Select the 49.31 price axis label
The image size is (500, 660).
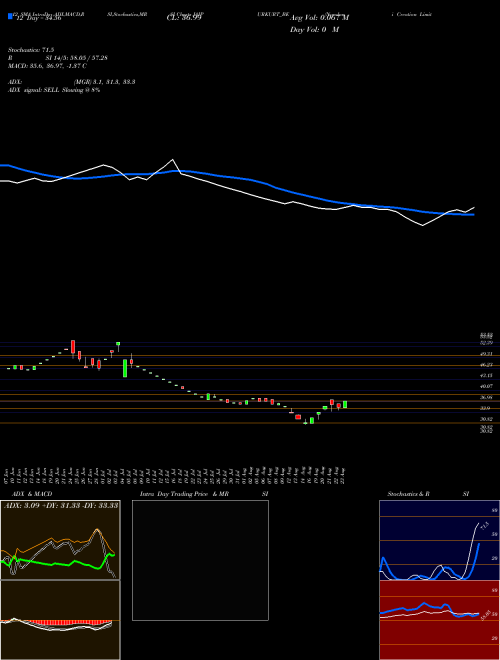(487, 354)
